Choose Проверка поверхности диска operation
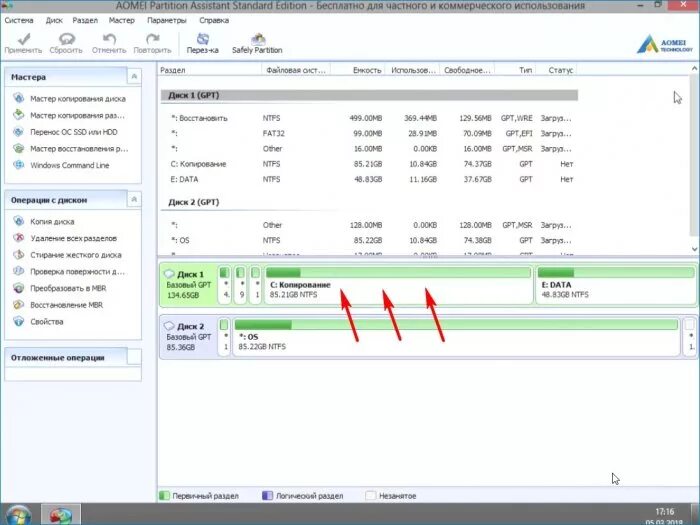Image resolution: width=700 pixels, height=525 pixels. coord(77,271)
